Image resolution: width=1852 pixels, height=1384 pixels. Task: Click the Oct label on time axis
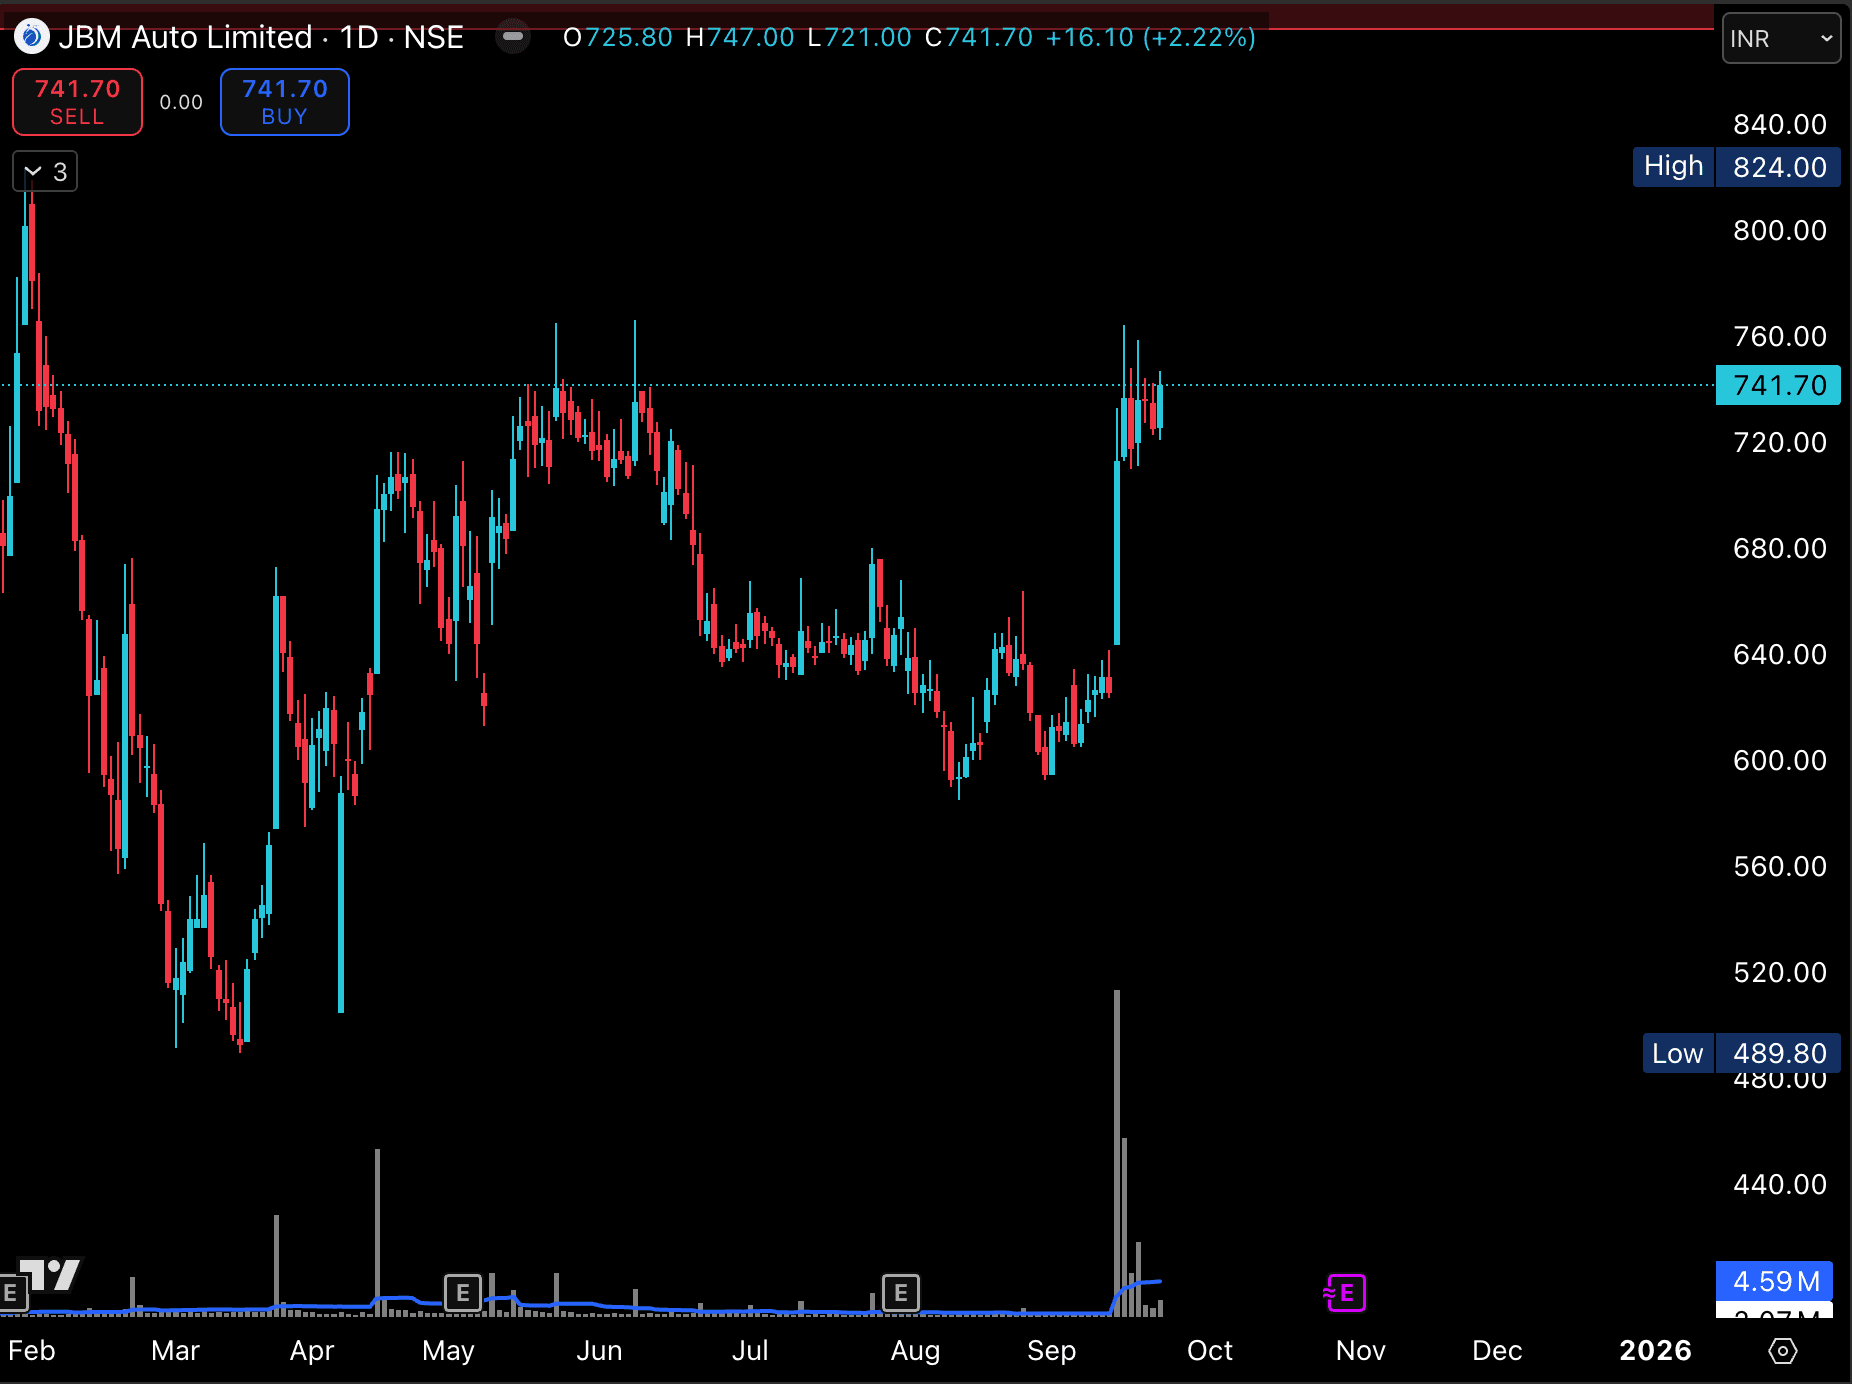click(1210, 1351)
